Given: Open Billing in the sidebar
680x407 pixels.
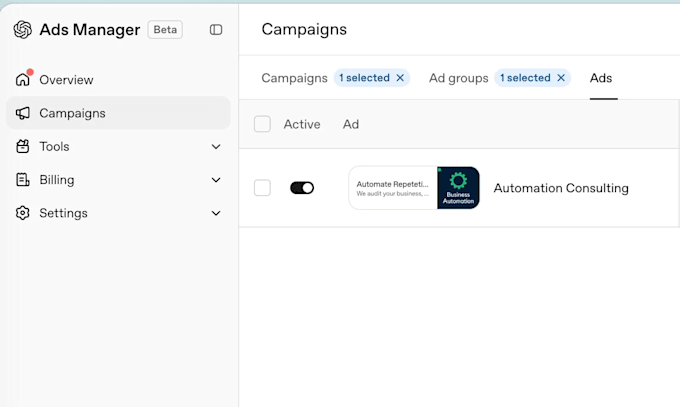Looking at the screenshot, I should click(118, 180).
